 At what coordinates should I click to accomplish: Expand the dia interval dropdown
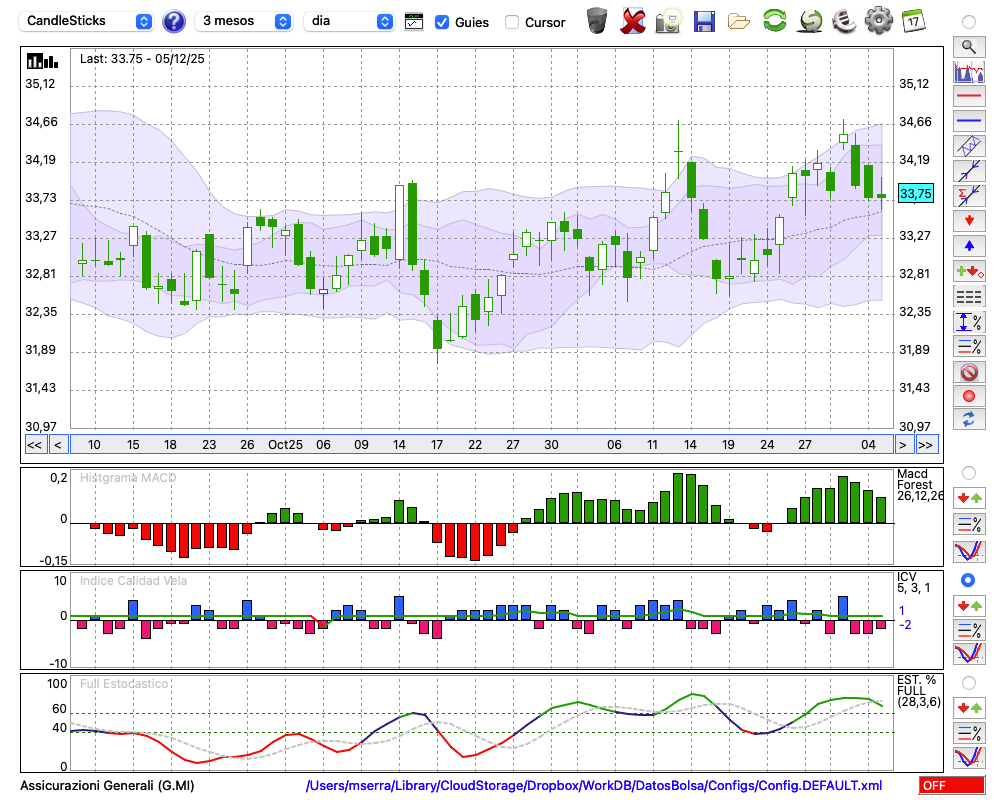[350, 21]
